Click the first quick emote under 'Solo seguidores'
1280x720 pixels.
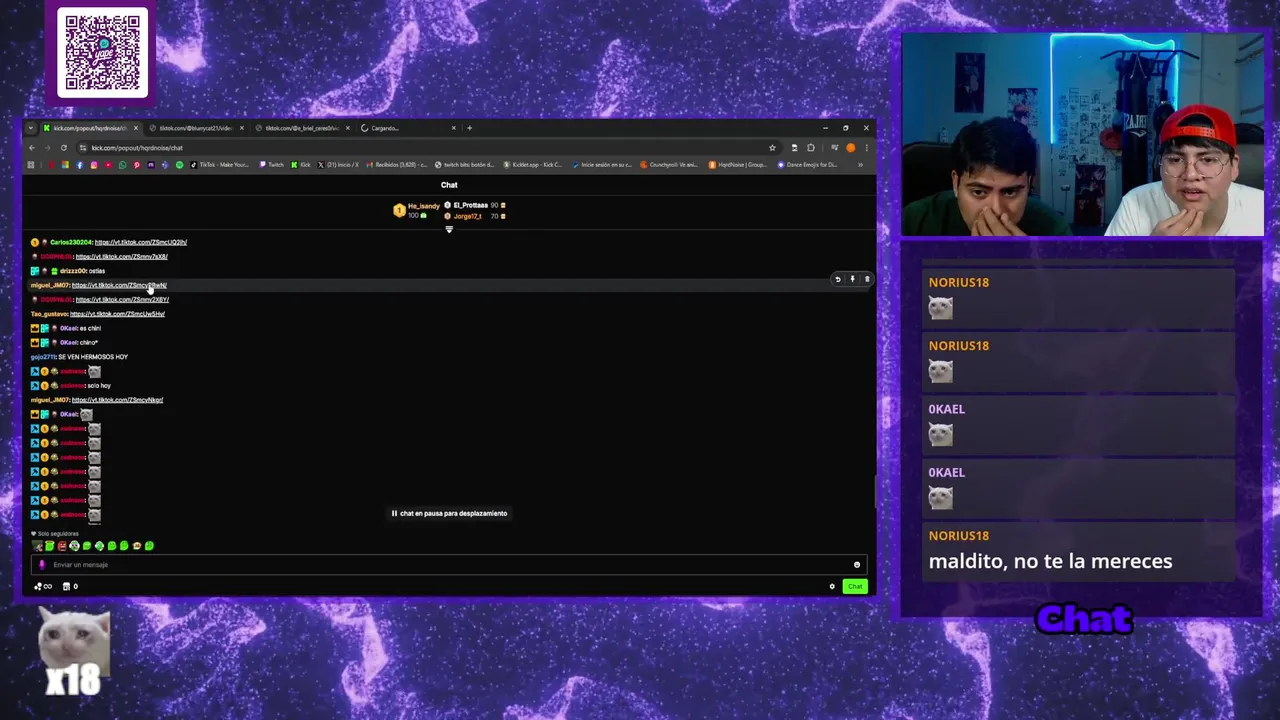click(x=38, y=546)
